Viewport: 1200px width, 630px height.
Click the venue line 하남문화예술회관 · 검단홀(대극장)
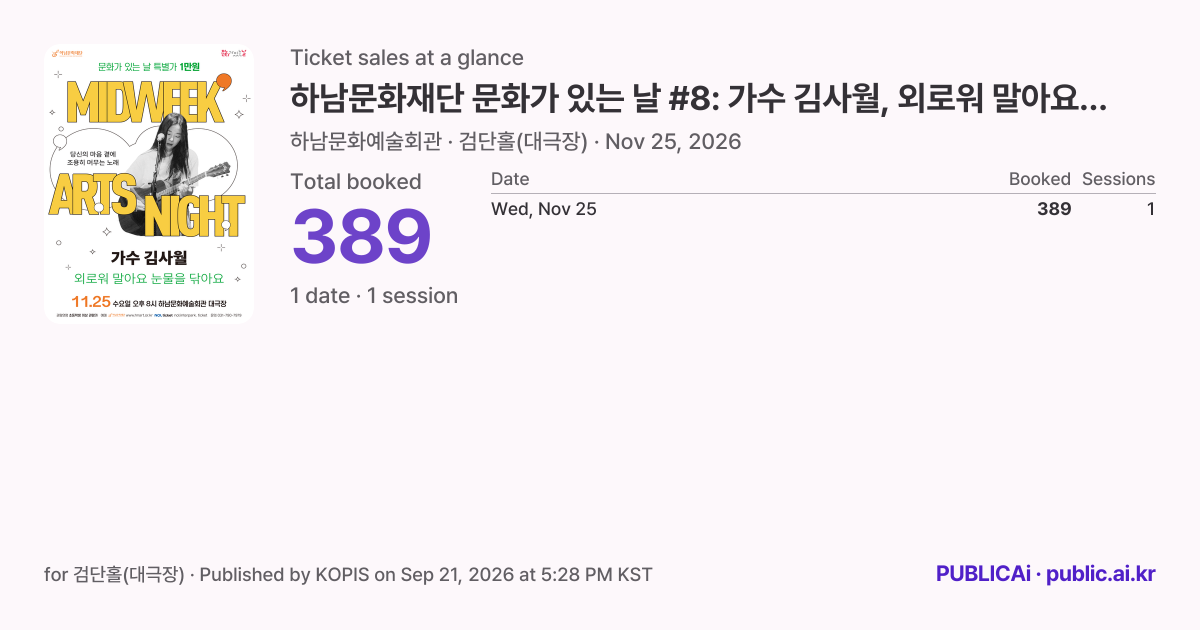point(439,141)
